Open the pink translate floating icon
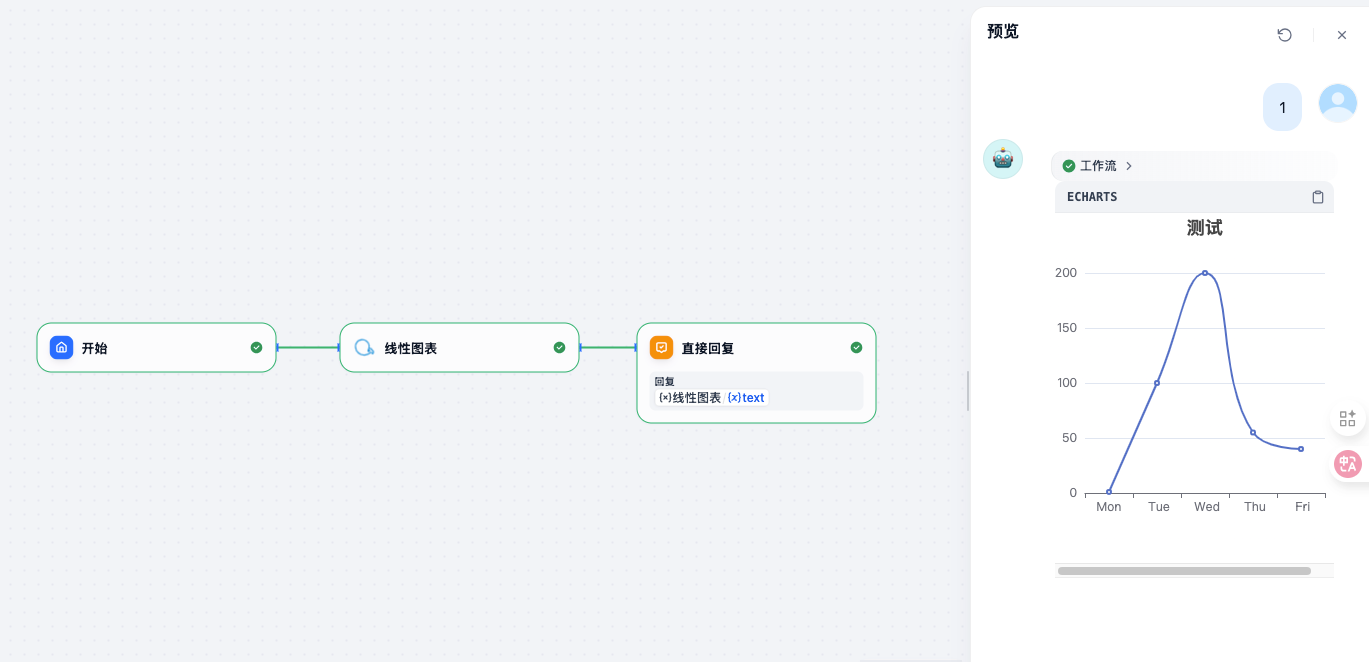 (x=1348, y=464)
